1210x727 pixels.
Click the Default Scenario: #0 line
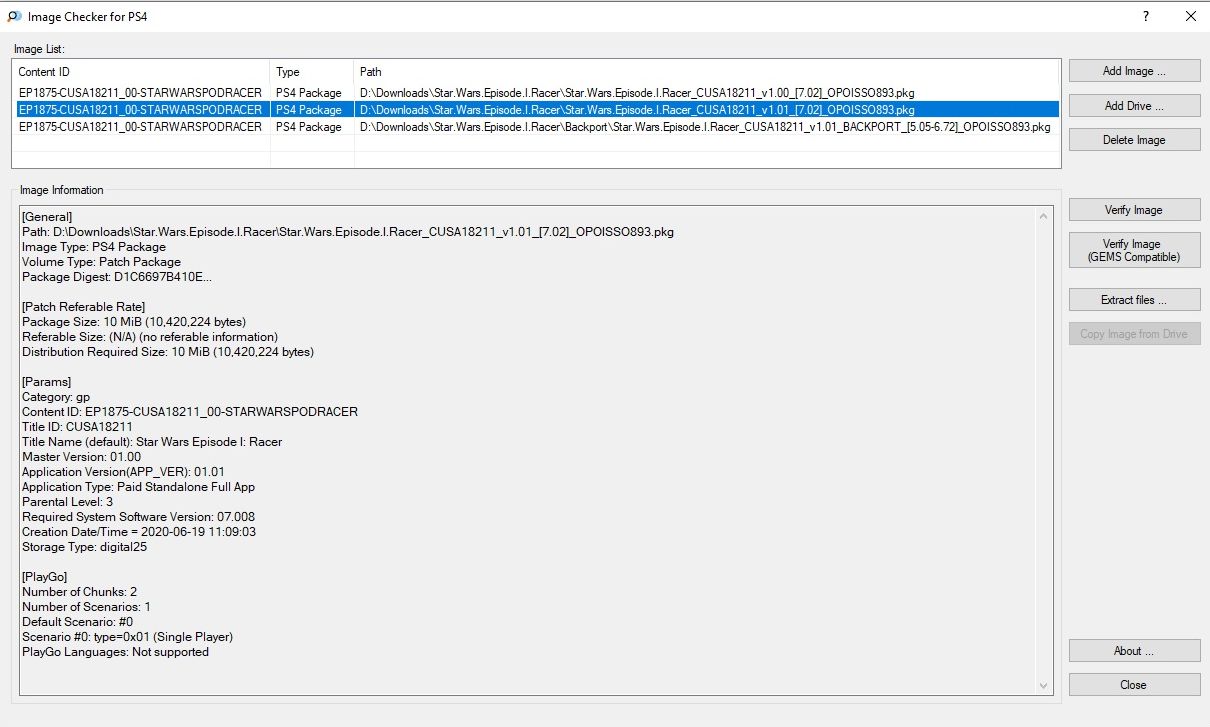coord(77,622)
